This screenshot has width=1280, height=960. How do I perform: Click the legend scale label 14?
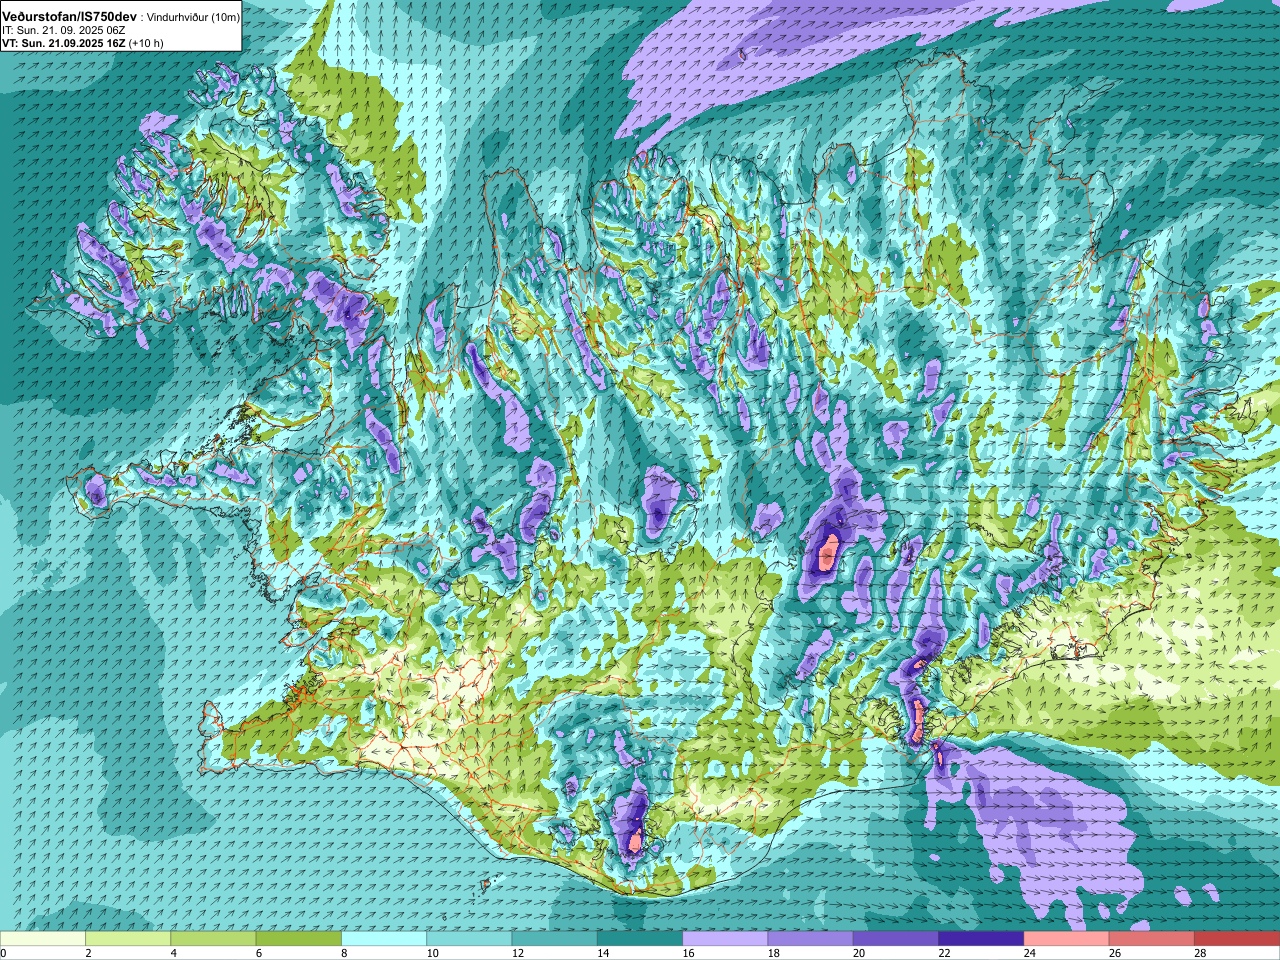(x=603, y=953)
